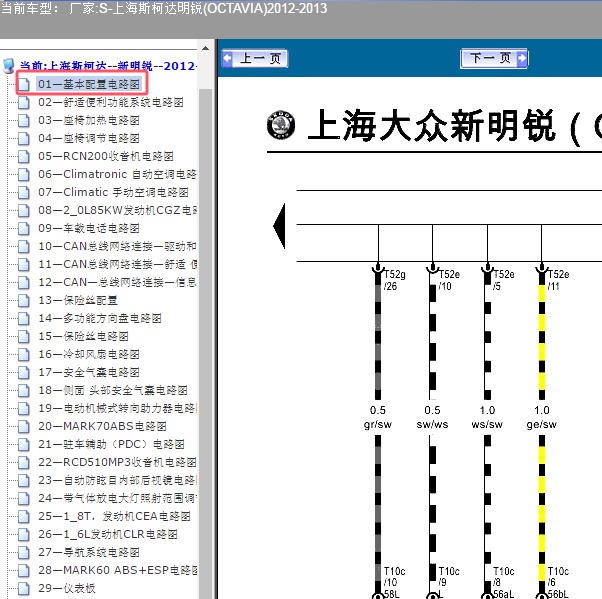
Task: Open 14—多功能方向盘电路图
Action: (100, 318)
